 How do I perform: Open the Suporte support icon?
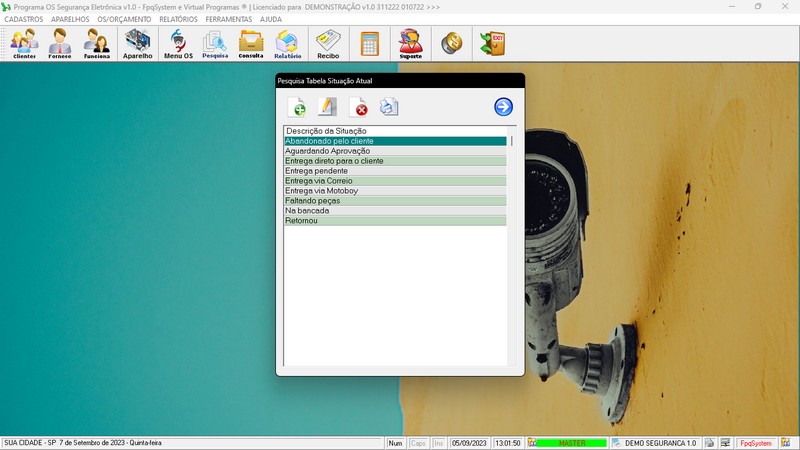(x=411, y=44)
